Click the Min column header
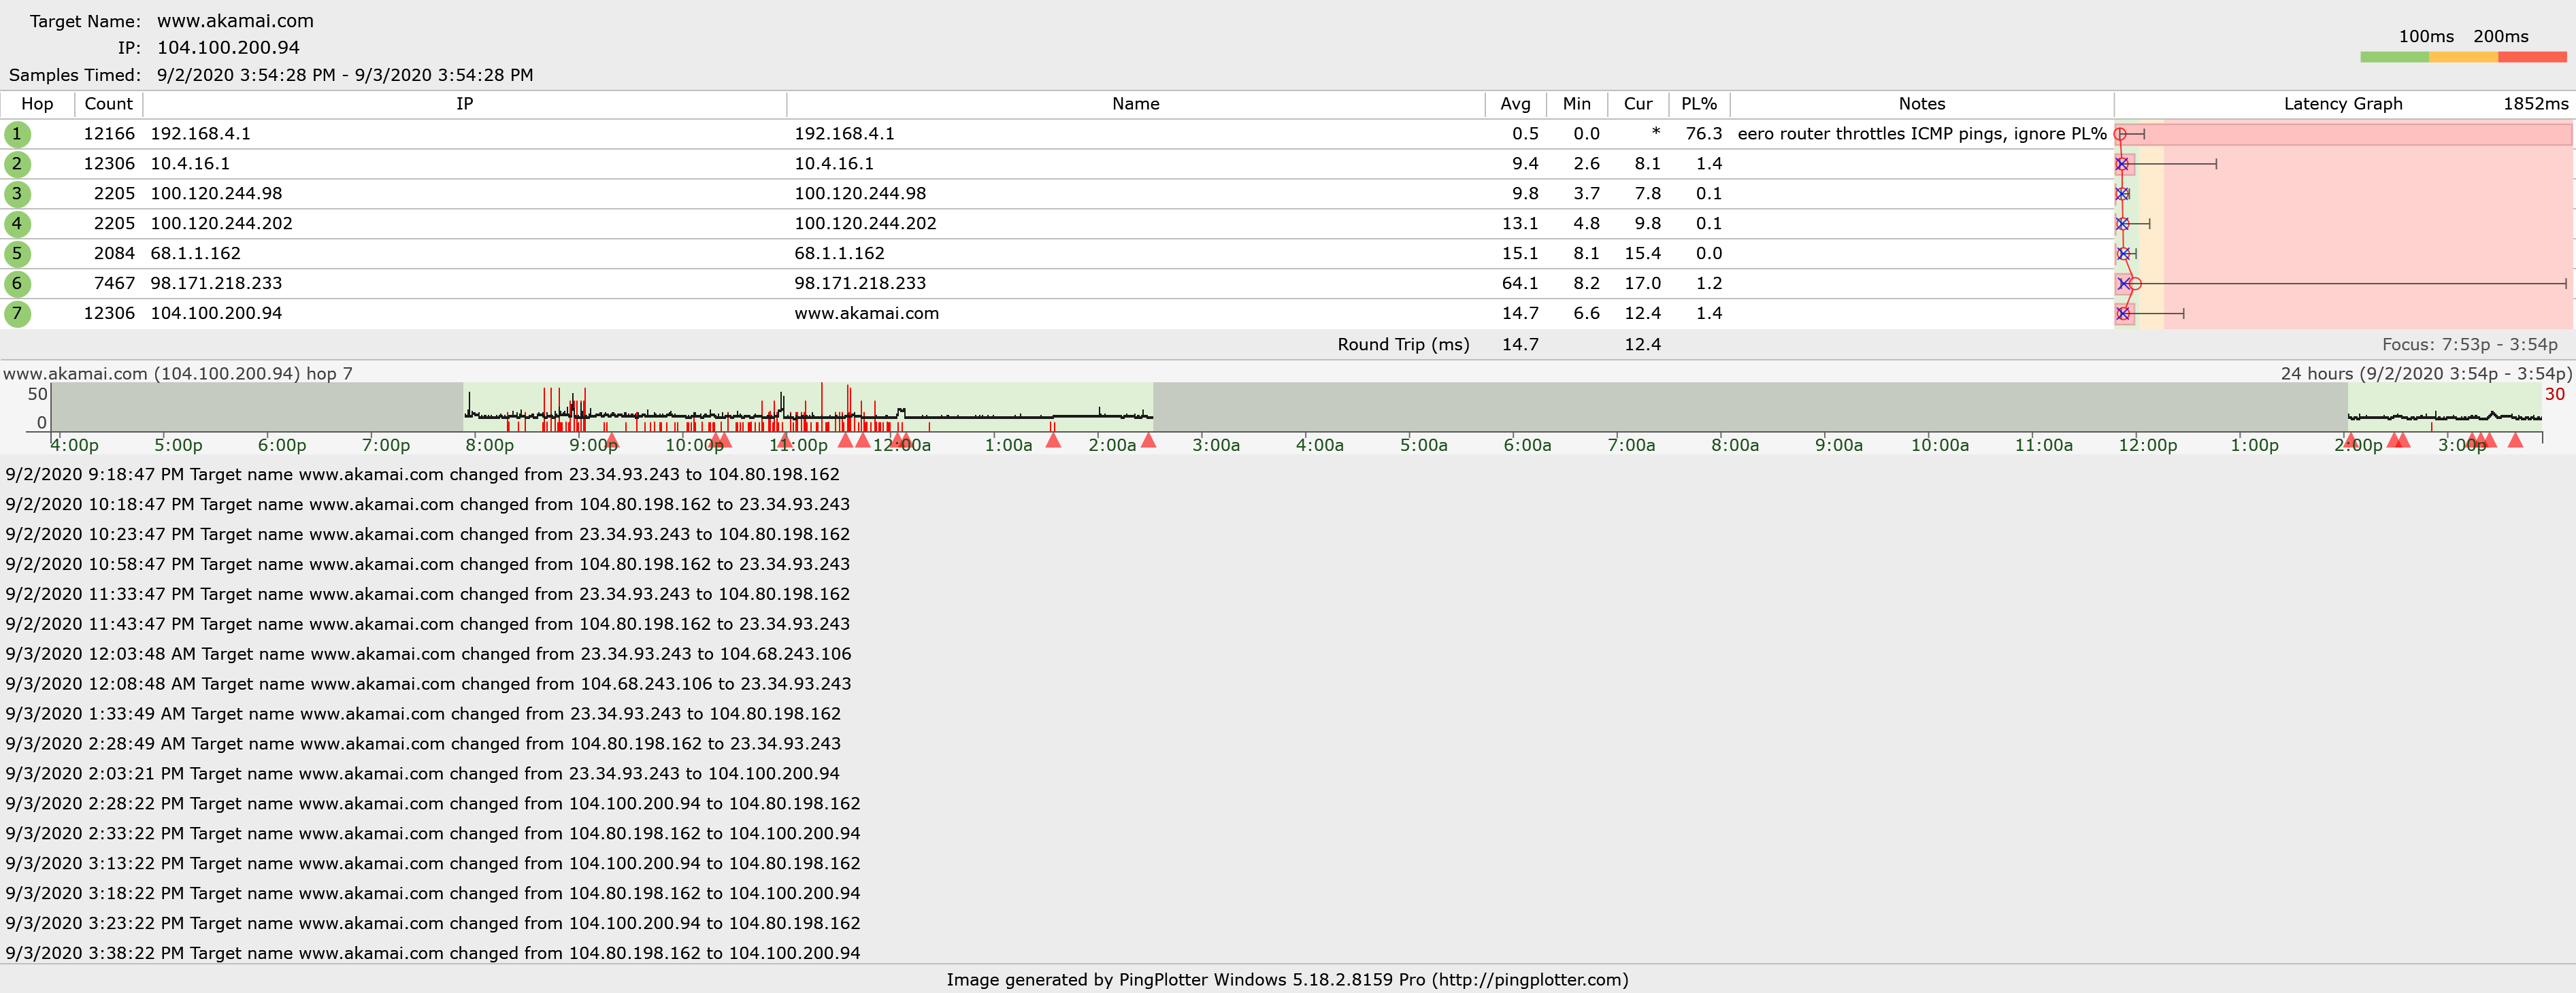This screenshot has height=993, width=2576. coord(1577,104)
